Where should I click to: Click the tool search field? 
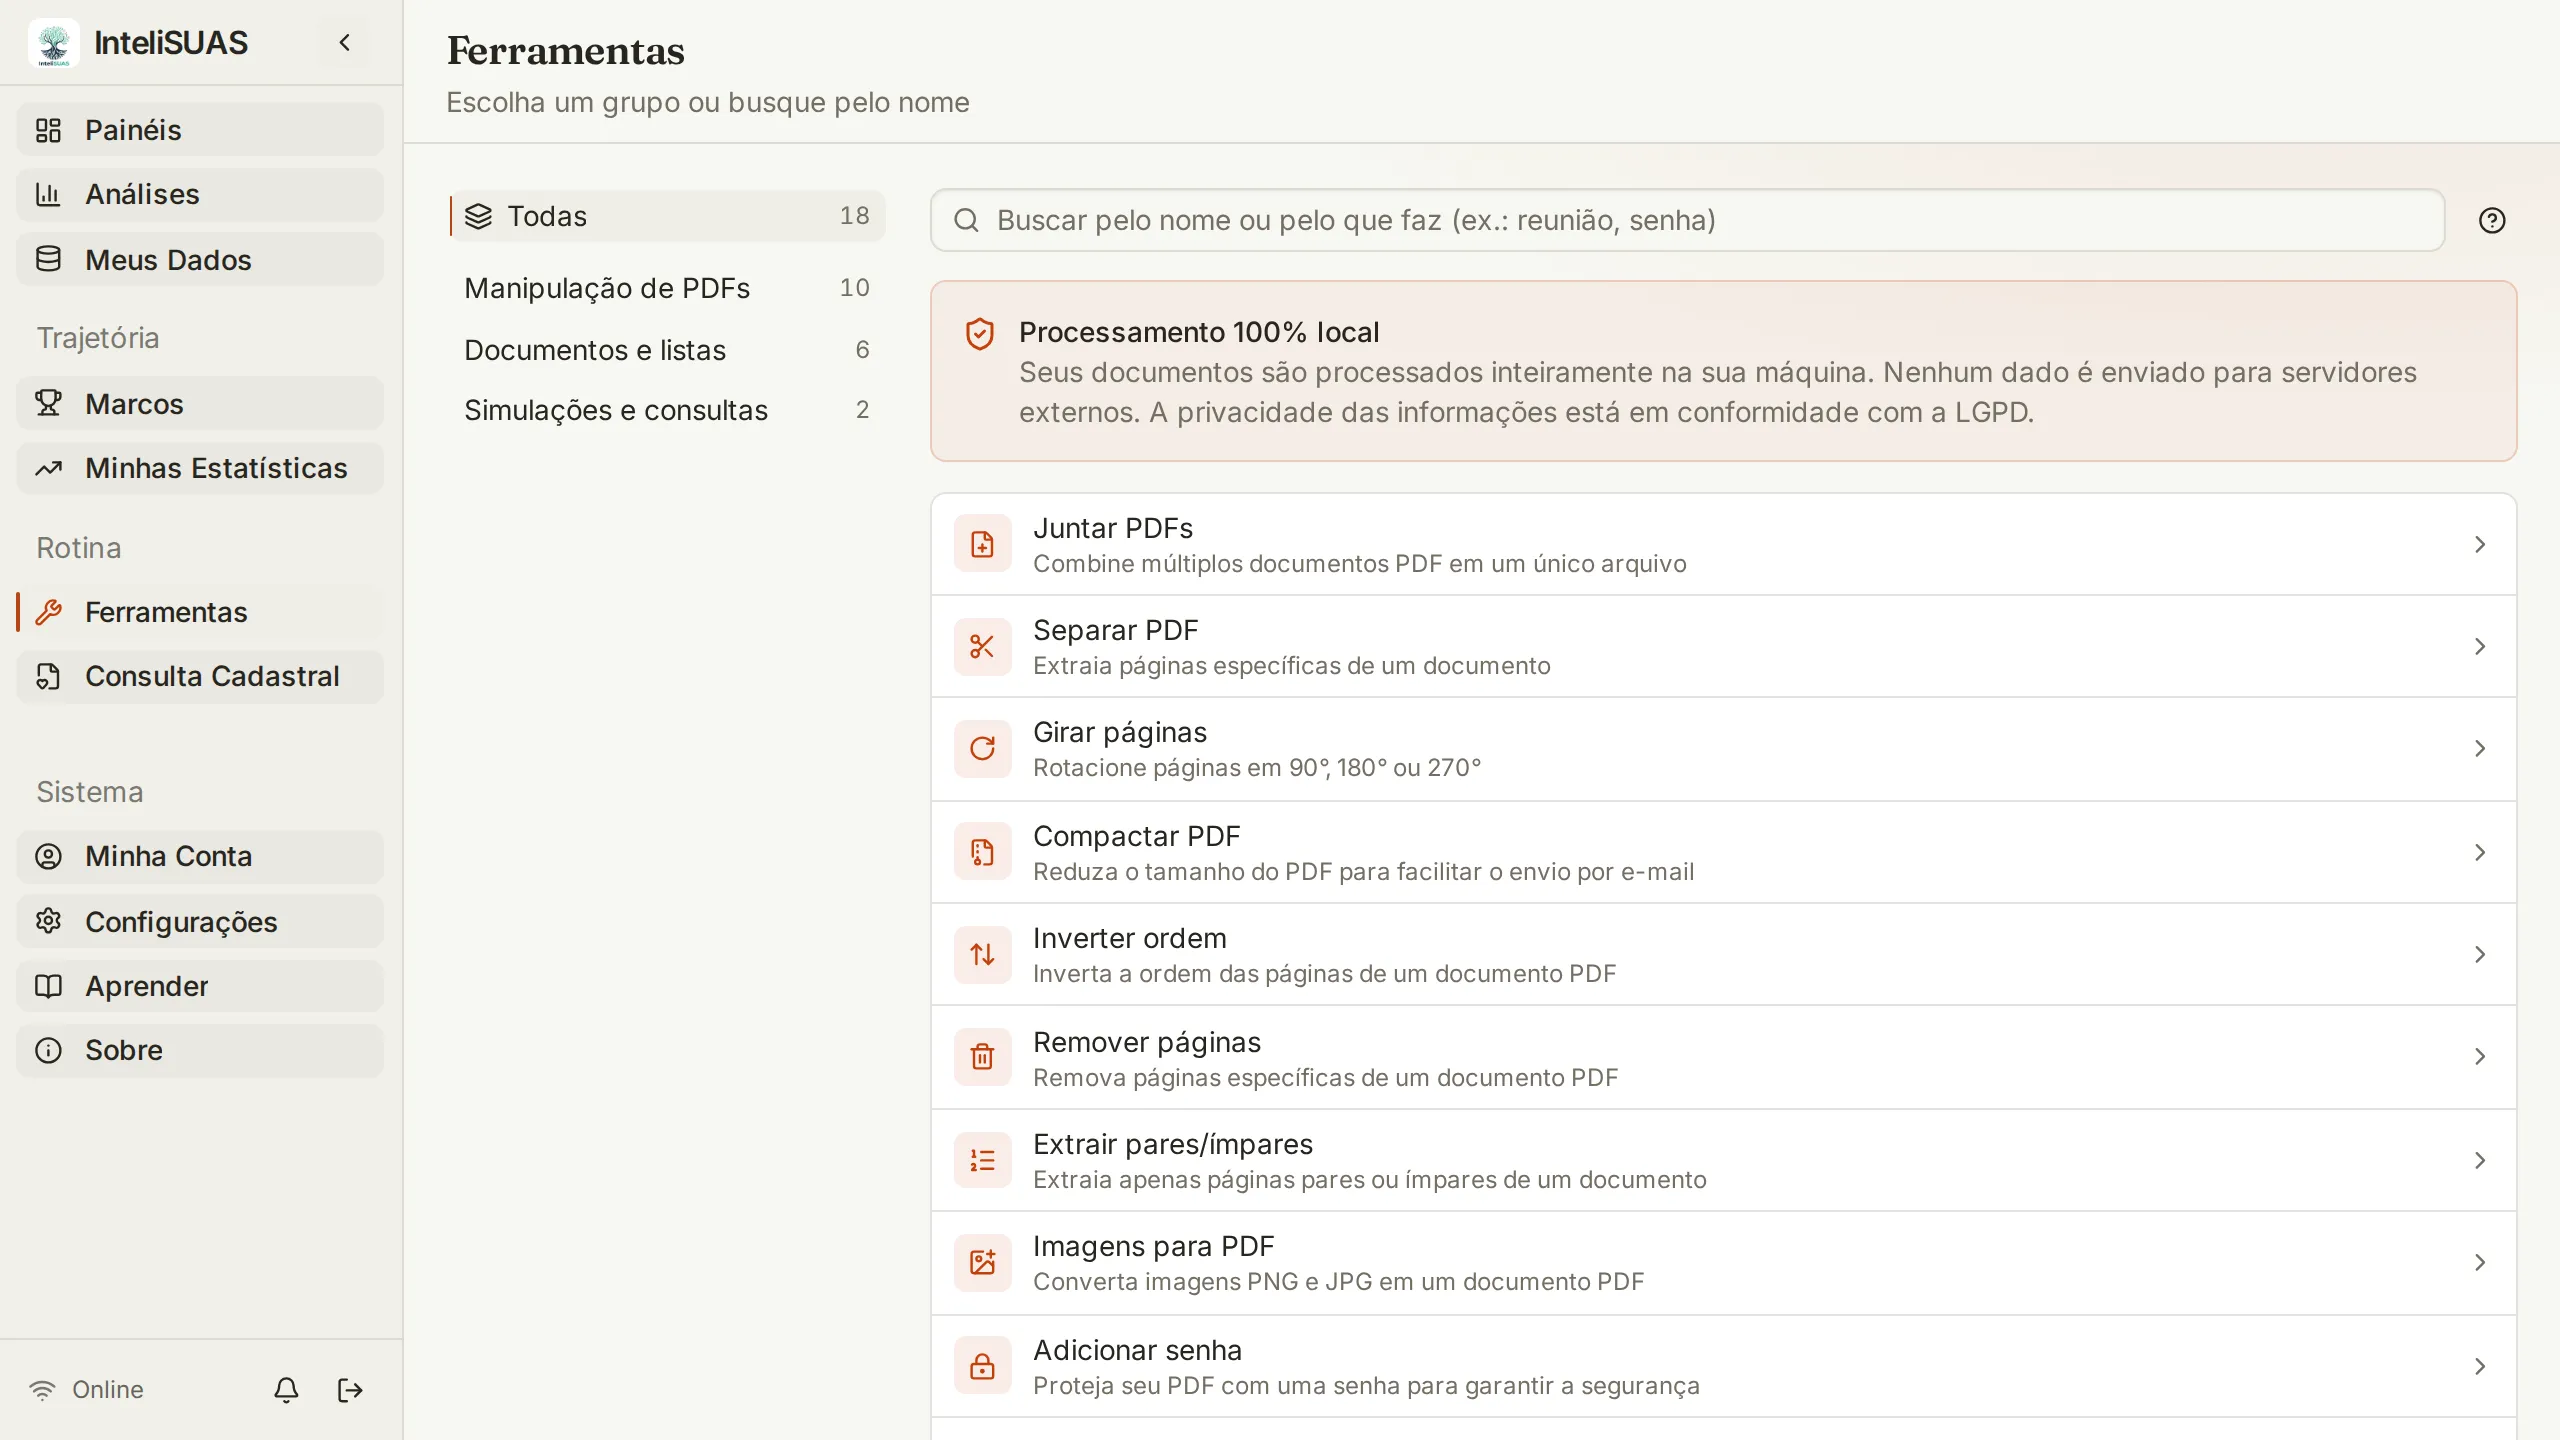[1687, 220]
